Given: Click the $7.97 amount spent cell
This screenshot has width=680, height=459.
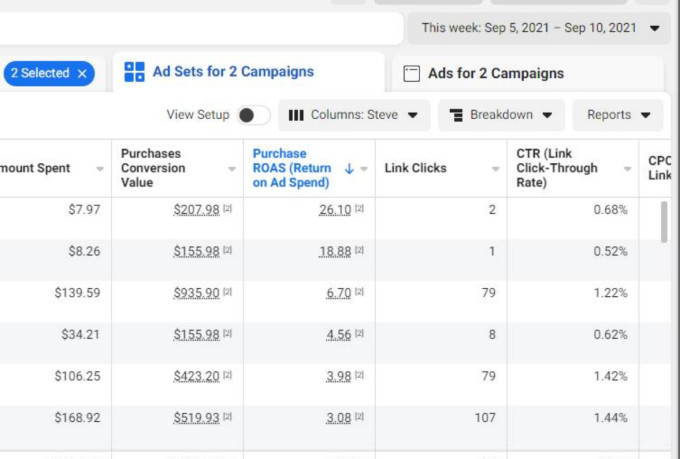Looking at the screenshot, I should (84, 210).
